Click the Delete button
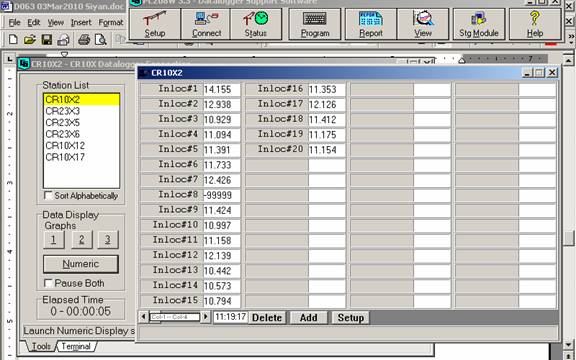 pyautogui.click(x=267, y=317)
